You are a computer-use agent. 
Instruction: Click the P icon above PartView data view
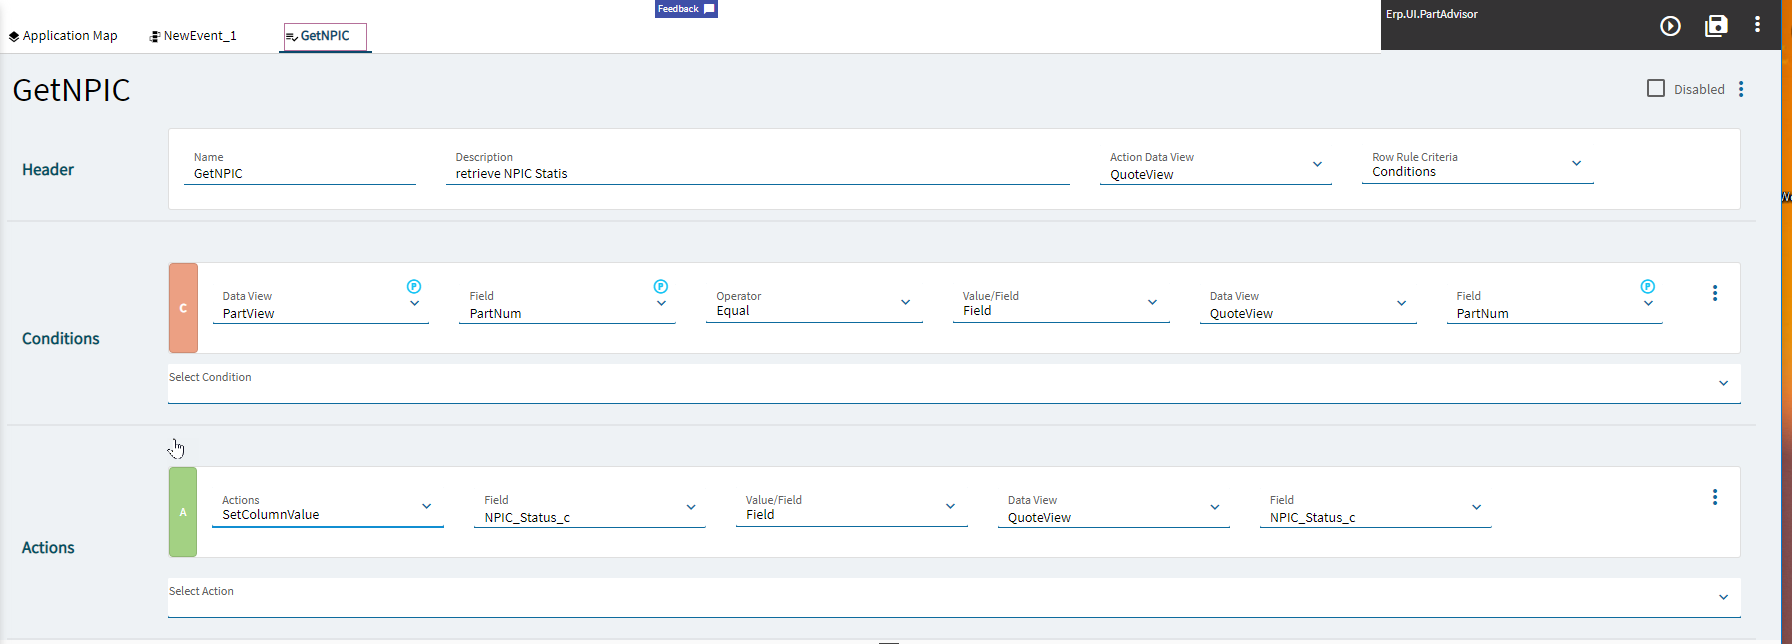(x=414, y=287)
